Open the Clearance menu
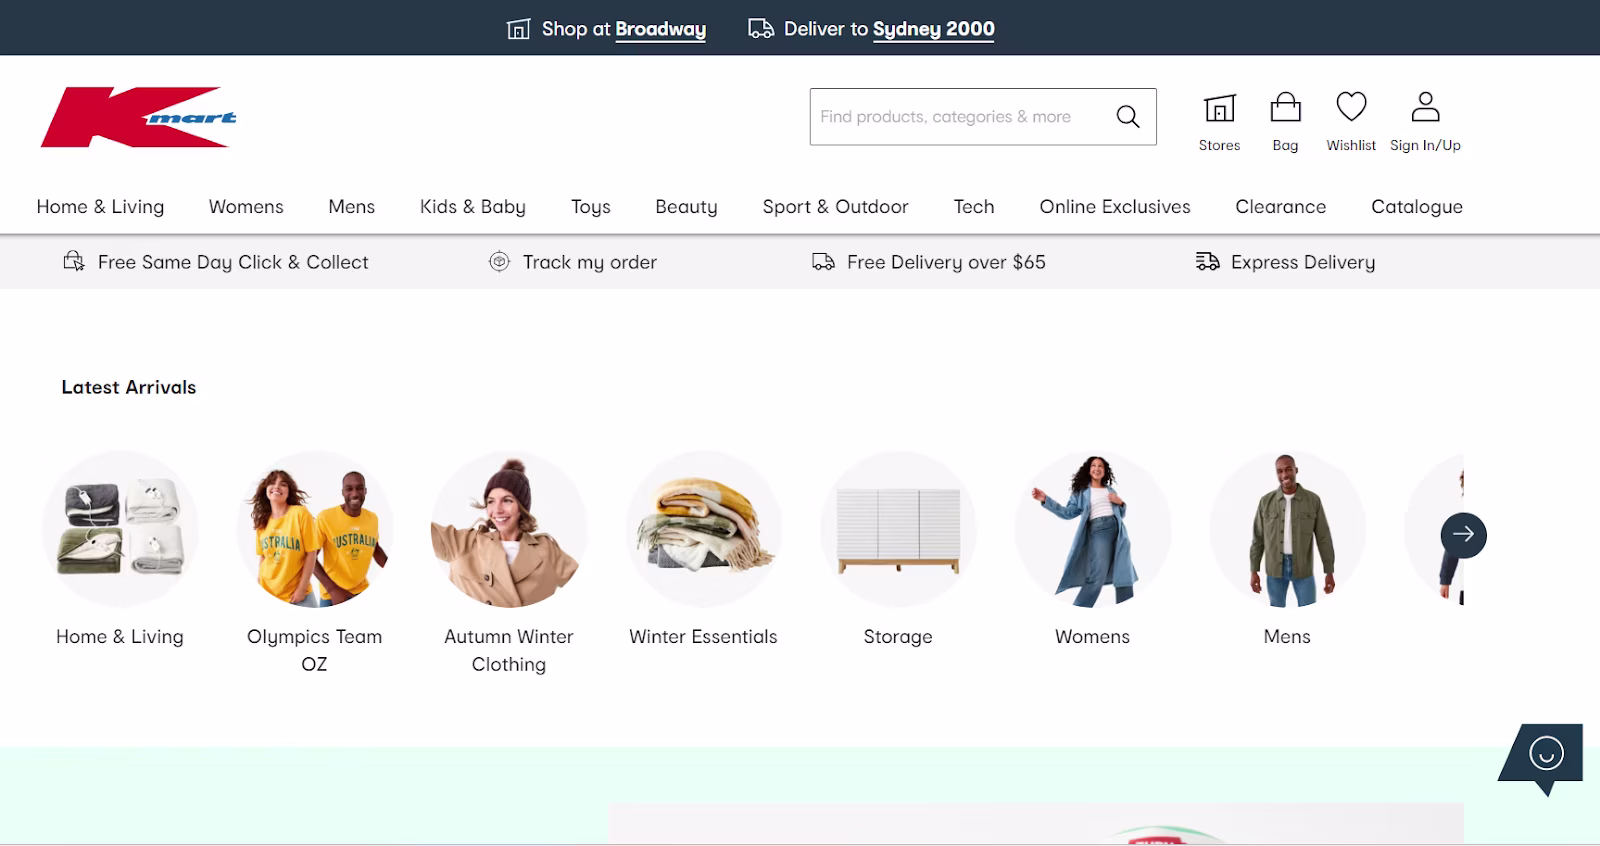Screen dimensions: 1600x846 (x=1280, y=207)
